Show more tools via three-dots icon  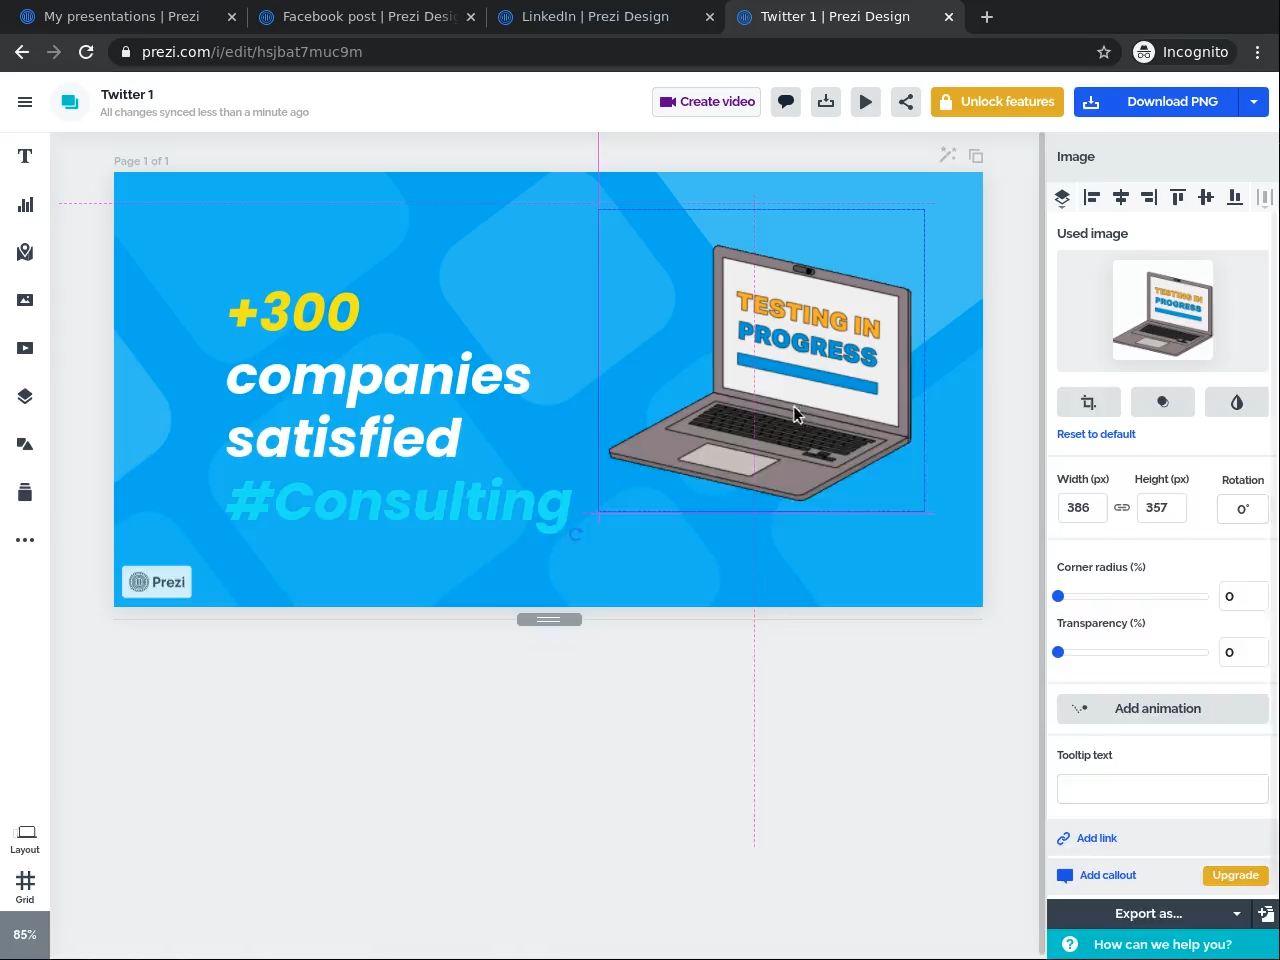25,540
